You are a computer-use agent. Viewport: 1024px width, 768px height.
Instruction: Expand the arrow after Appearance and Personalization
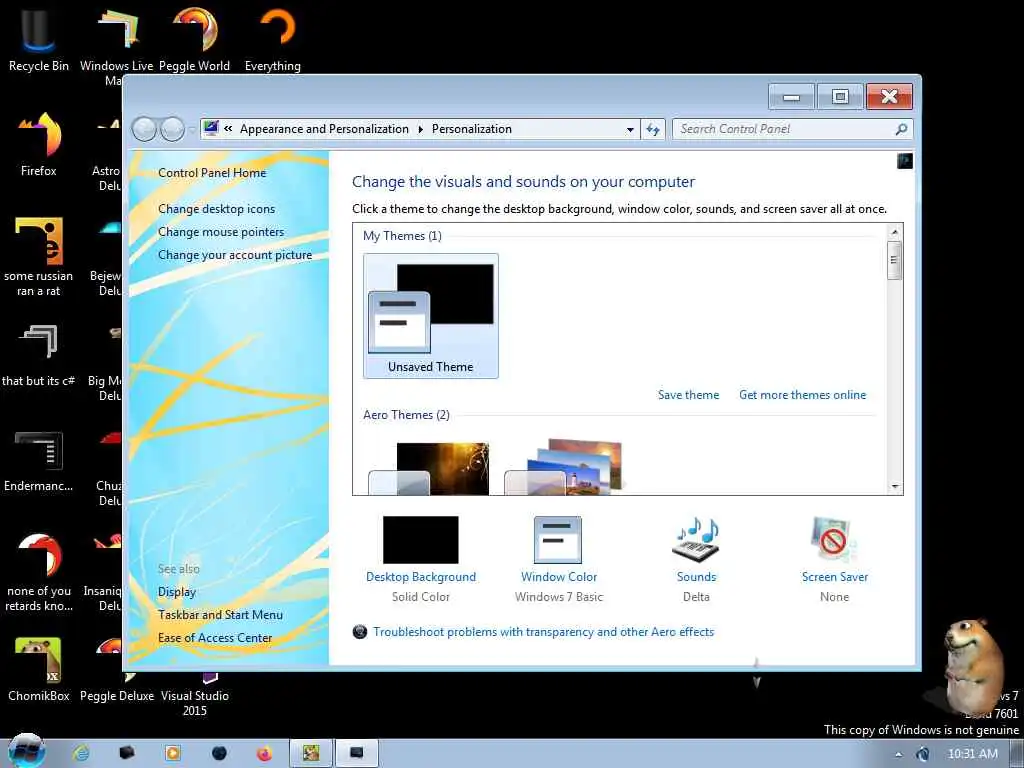point(420,129)
